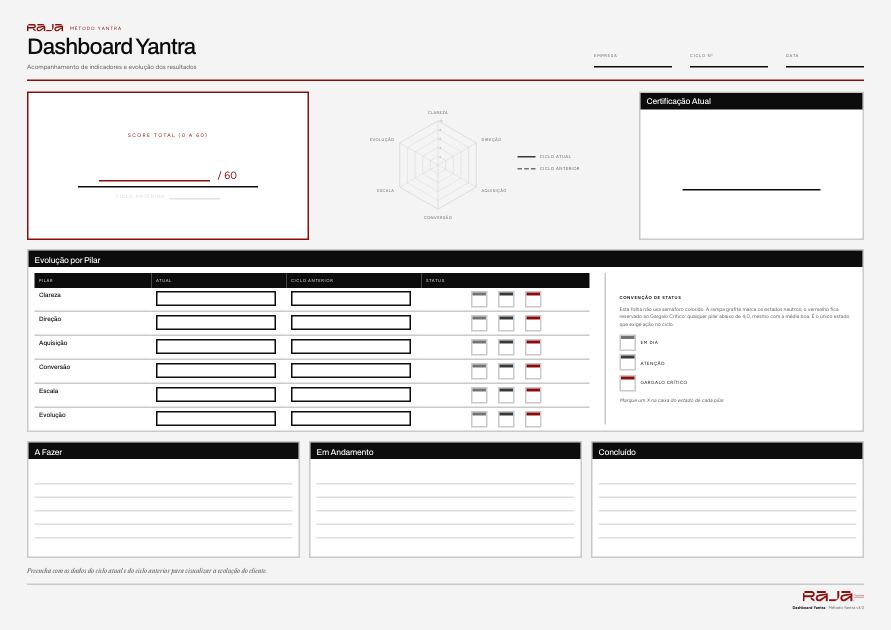This screenshot has width=891, height=630.
Task: Click the Convenção de Status heading
Action: tap(650, 298)
